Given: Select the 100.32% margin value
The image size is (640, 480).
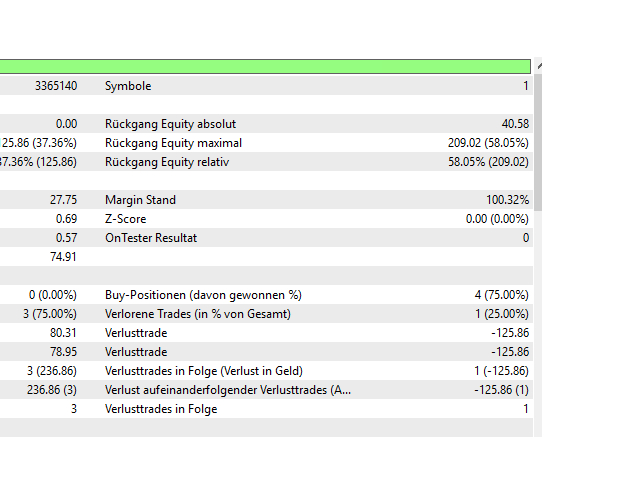Looking at the screenshot, I should pyautogui.click(x=507, y=200).
